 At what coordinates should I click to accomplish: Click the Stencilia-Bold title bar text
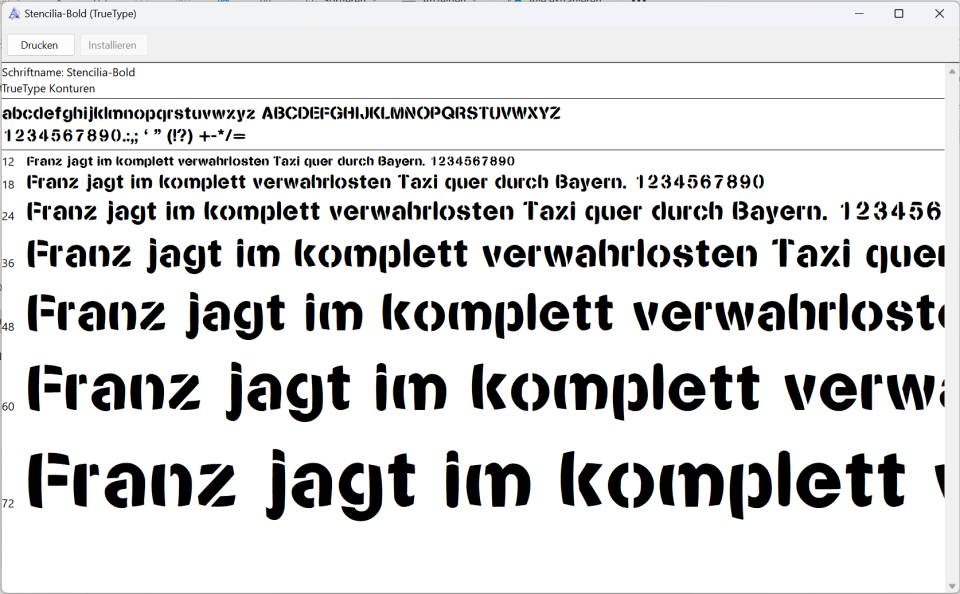pos(80,14)
